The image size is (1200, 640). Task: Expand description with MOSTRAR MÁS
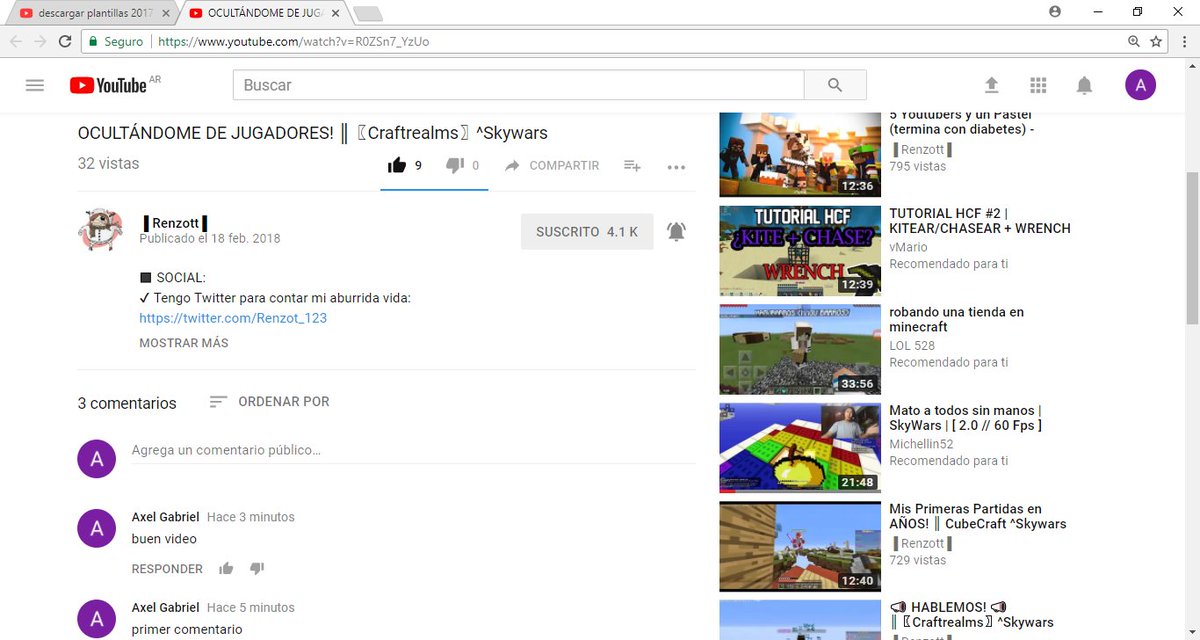click(184, 343)
